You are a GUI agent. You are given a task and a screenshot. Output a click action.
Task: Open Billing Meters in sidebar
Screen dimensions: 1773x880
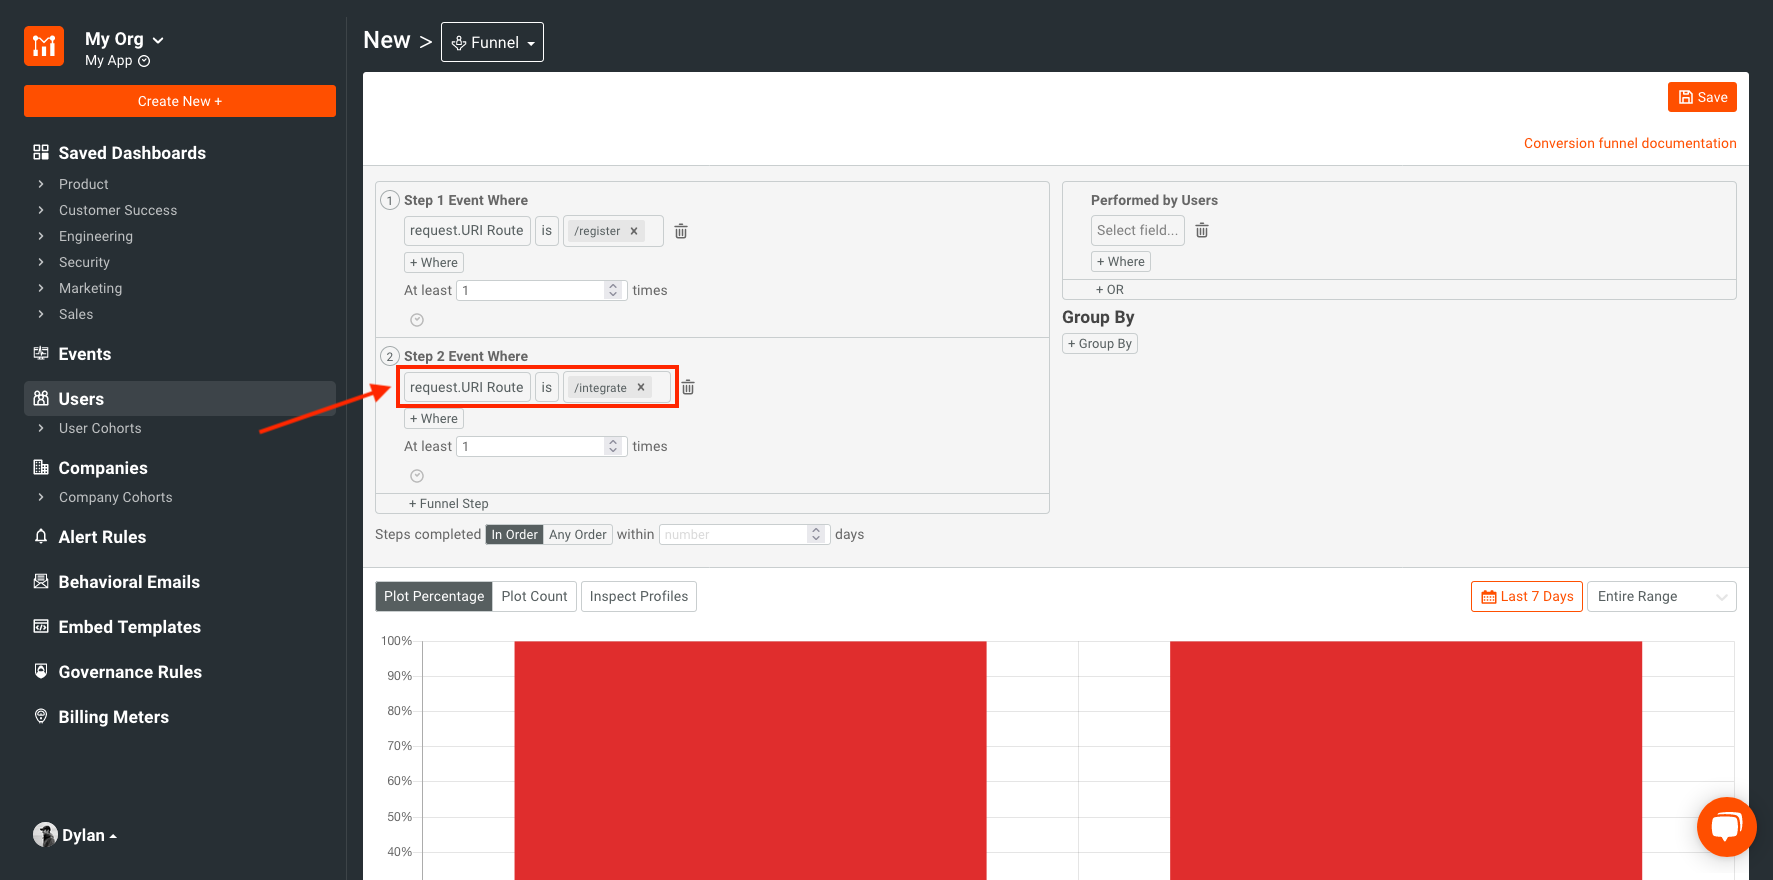(113, 717)
